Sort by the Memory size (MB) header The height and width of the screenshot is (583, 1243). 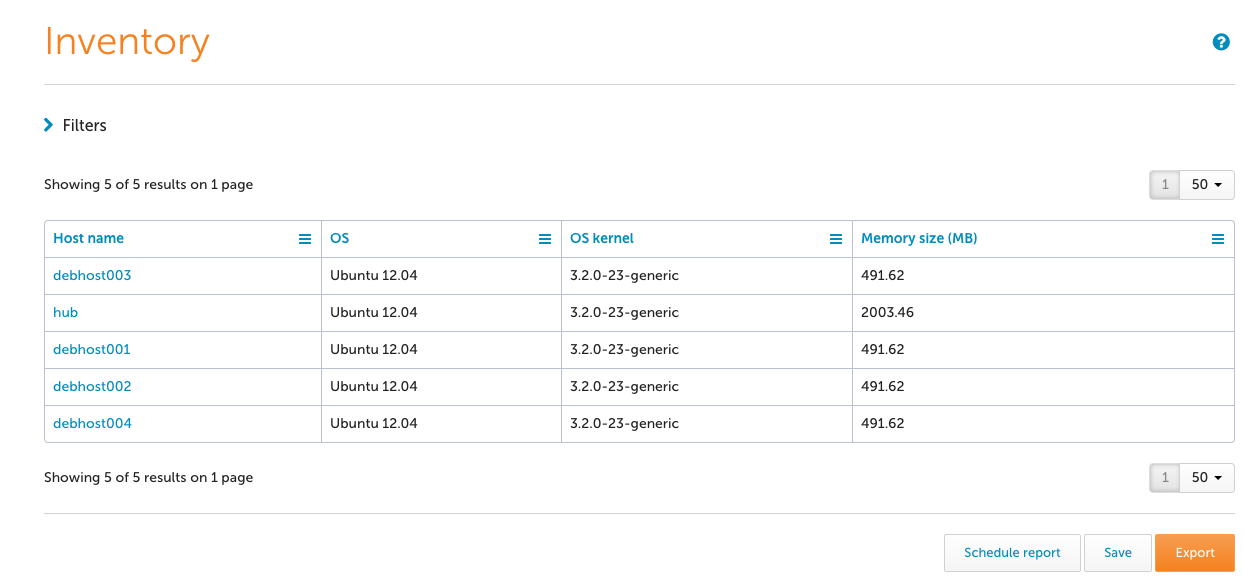click(x=919, y=239)
